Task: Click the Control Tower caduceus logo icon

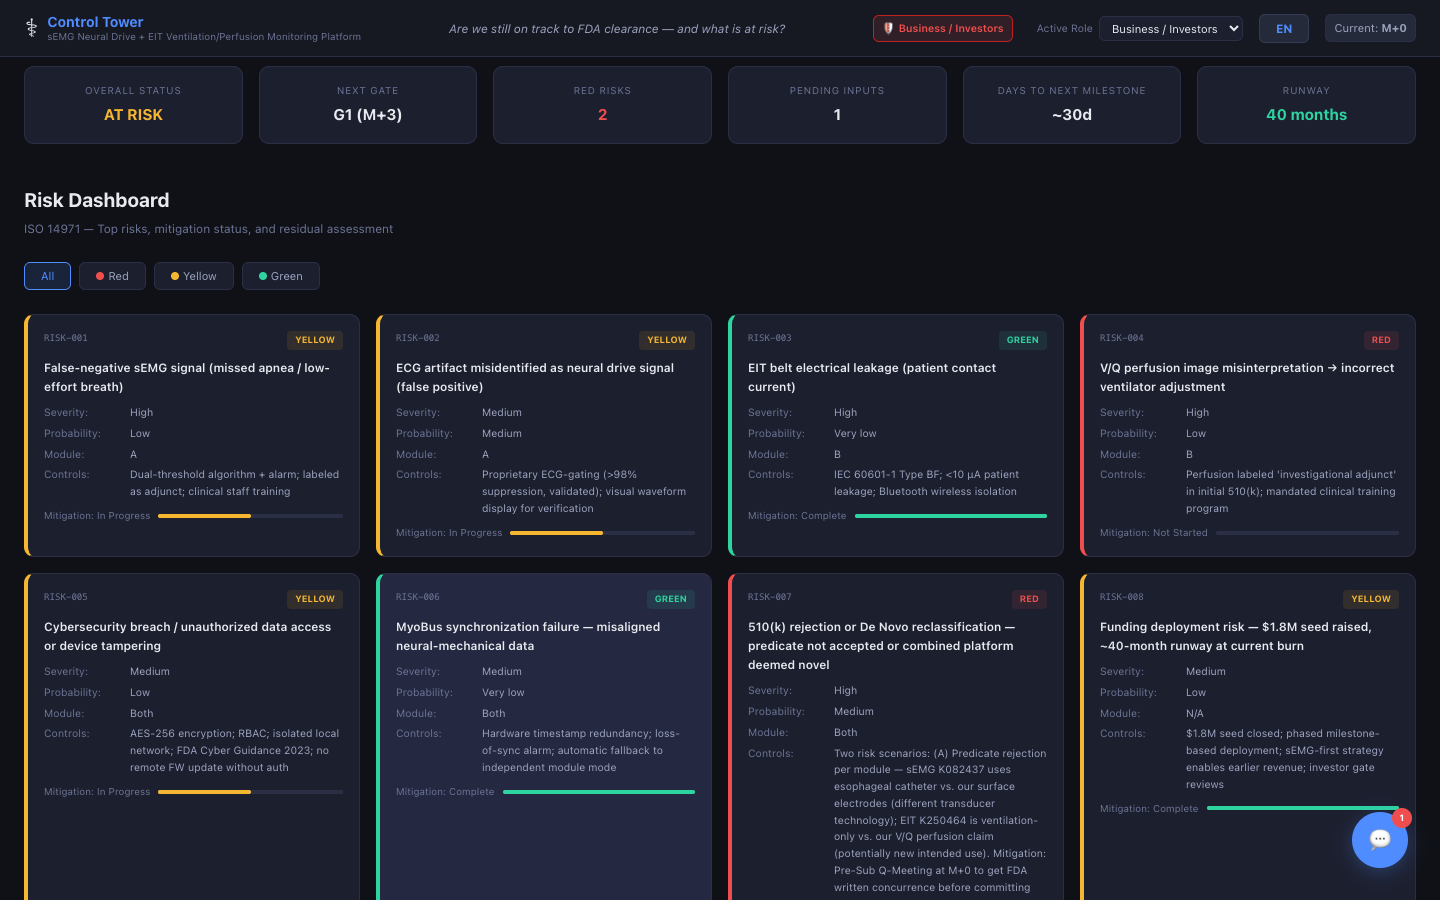Action: 31,29
